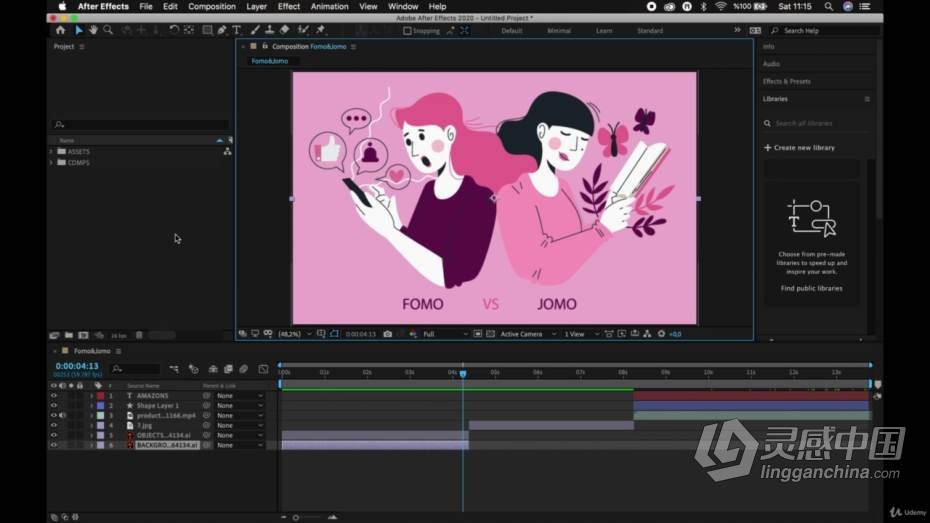Open the Audio panel
Screen dimensions: 930x523
coord(771,63)
